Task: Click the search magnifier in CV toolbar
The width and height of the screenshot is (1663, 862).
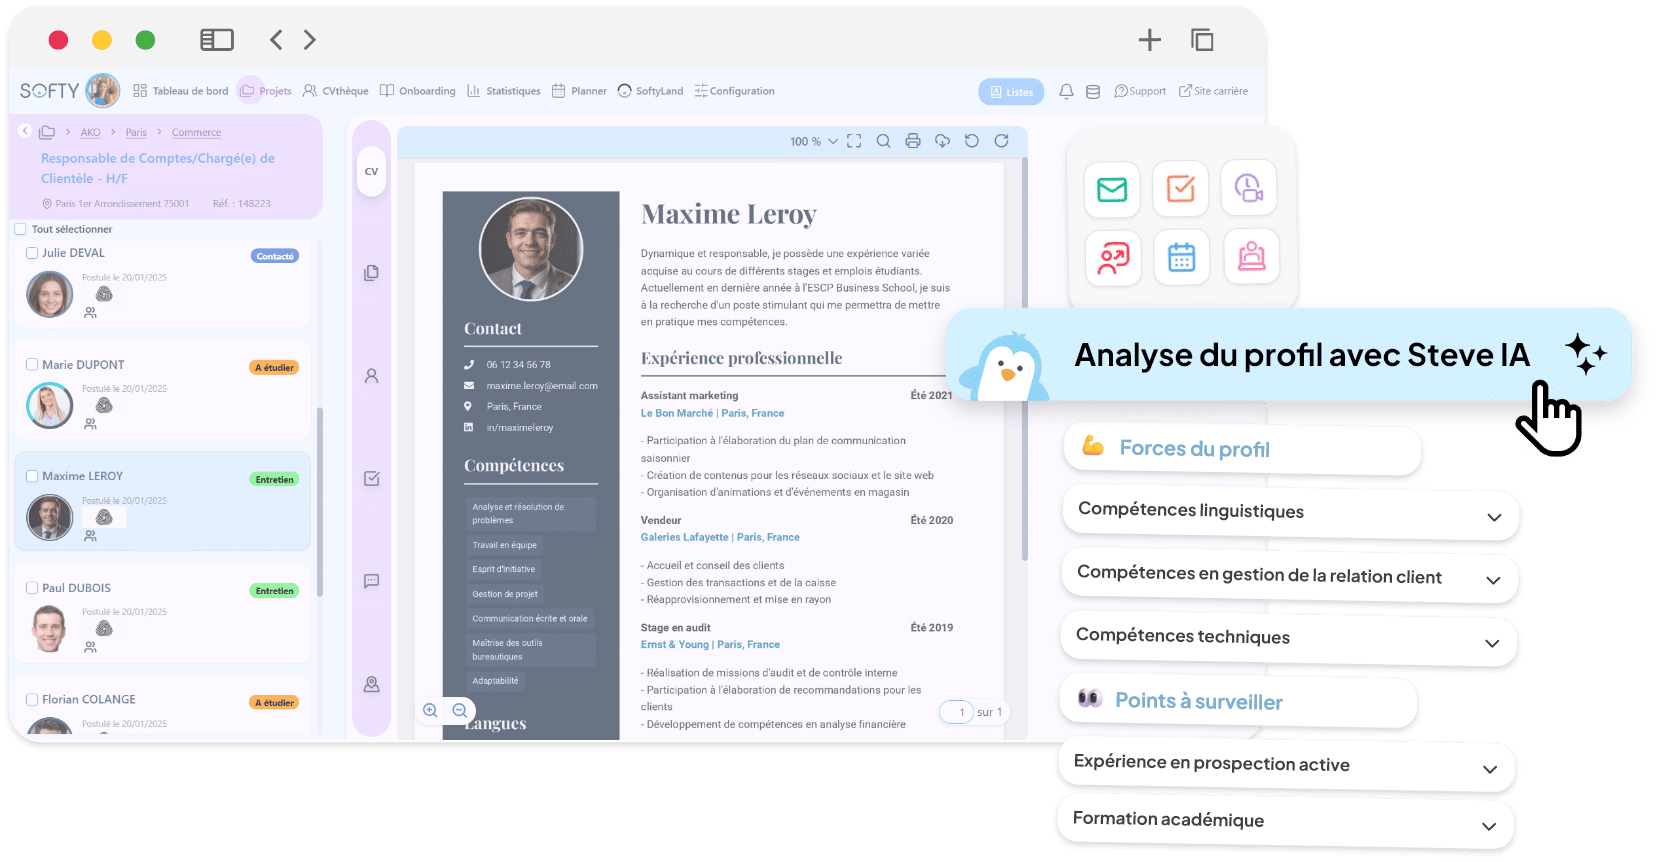Action: point(883,141)
